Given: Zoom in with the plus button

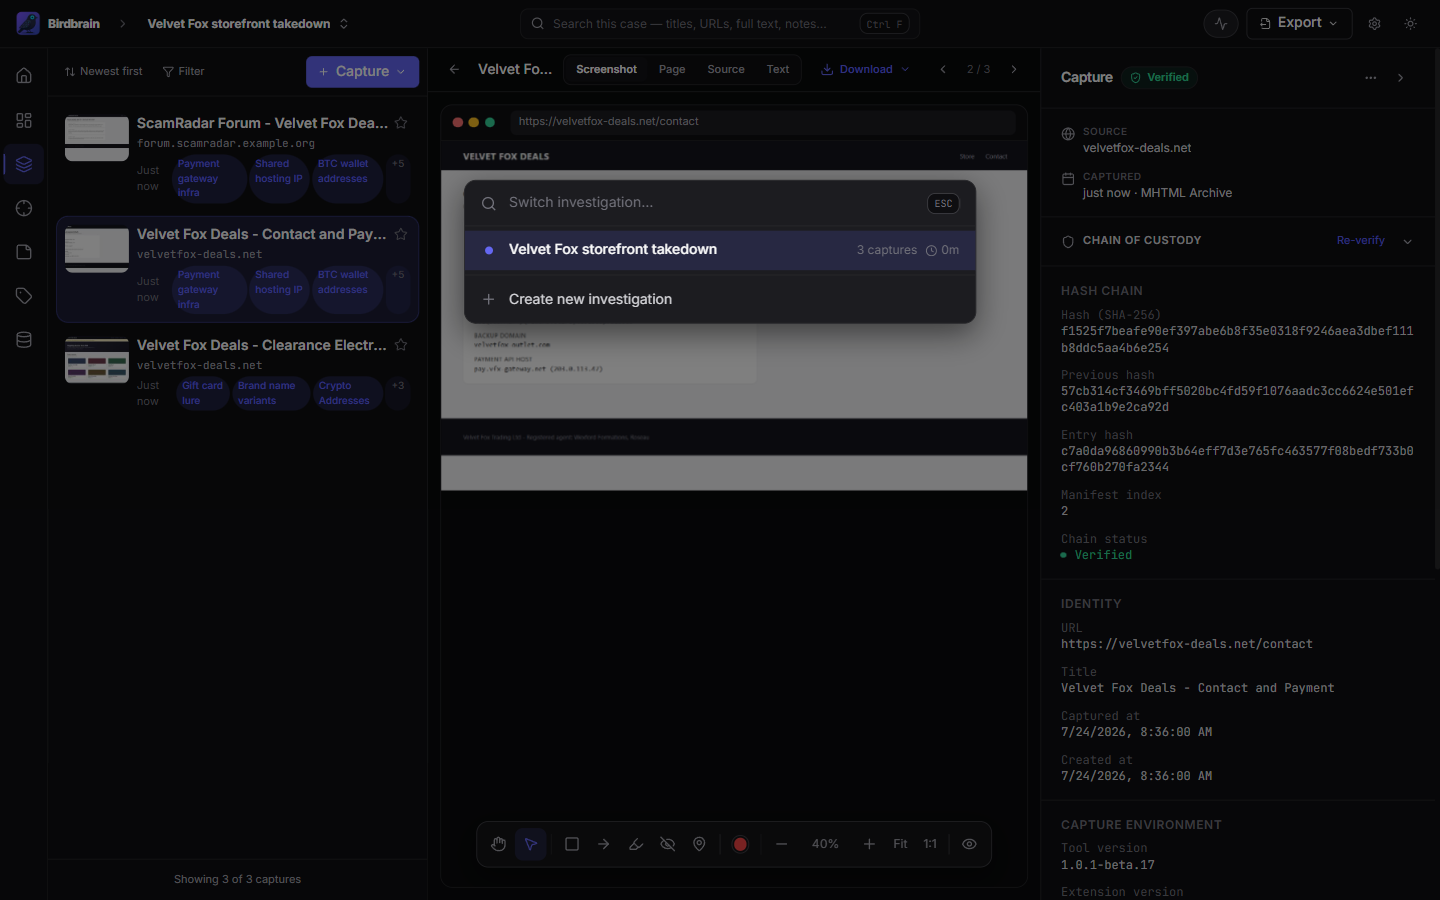Looking at the screenshot, I should [x=869, y=844].
